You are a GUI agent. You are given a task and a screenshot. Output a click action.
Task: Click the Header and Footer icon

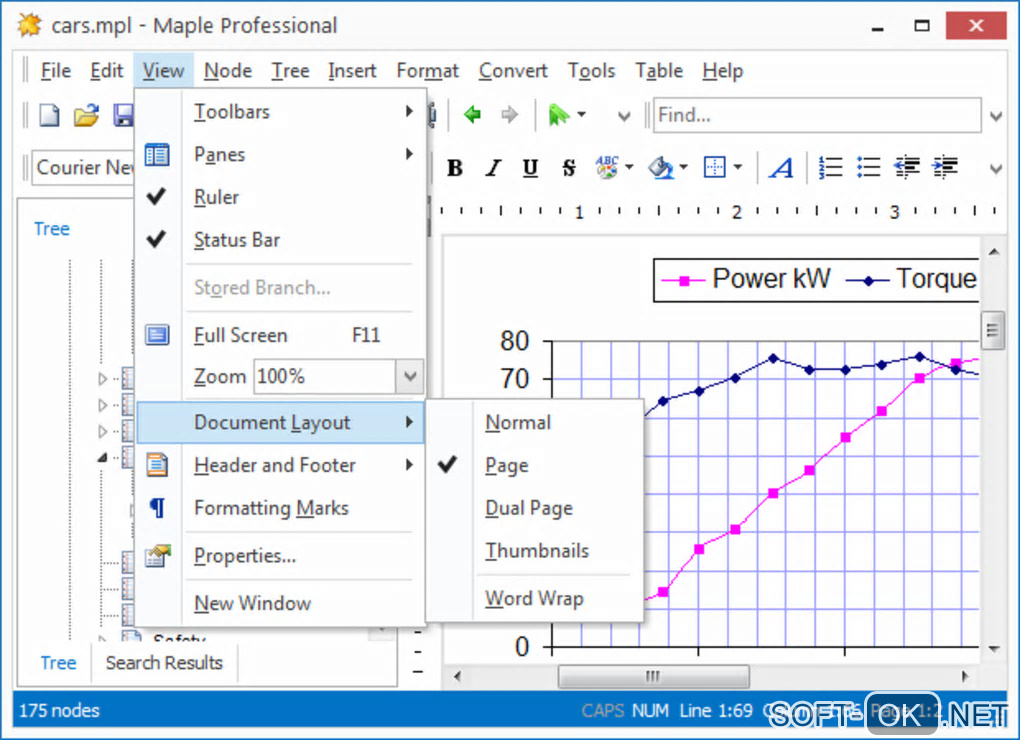click(x=157, y=464)
